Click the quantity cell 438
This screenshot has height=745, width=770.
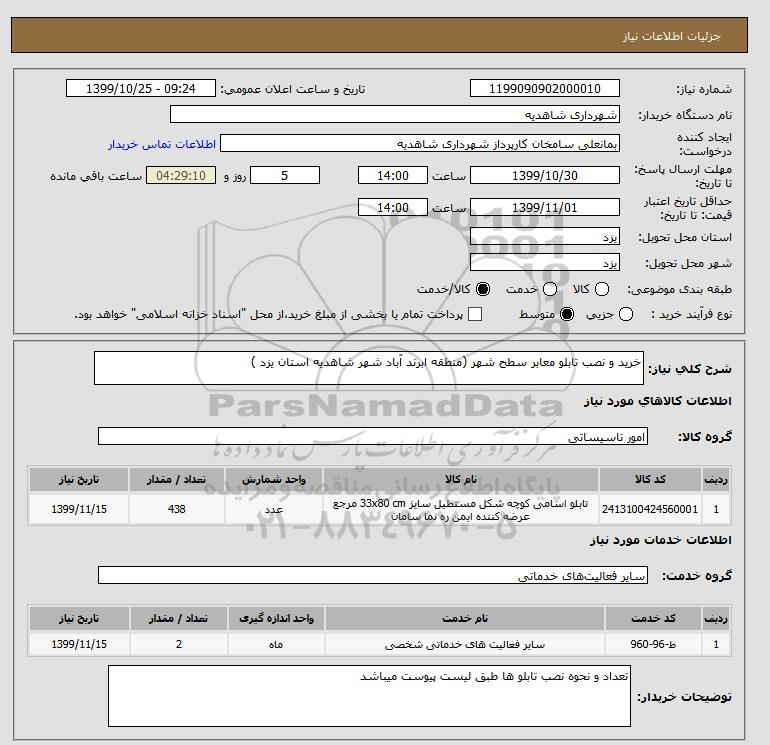pyautogui.click(x=177, y=509)
